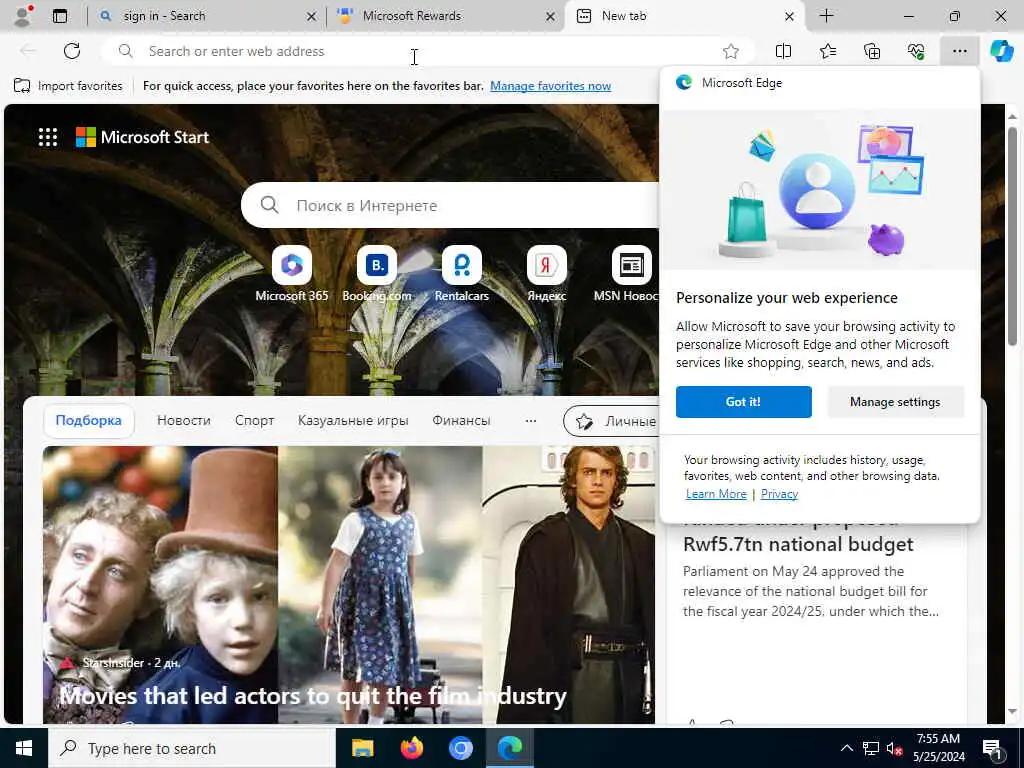Click the Import favorites icon
This screenshot has width=1024, height=768.
click(x=22, y=86)
